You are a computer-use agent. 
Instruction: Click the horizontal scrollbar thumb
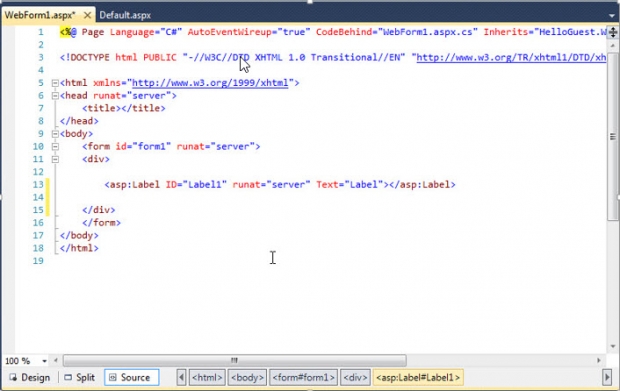pyautogui.click(x=234, y=361)
